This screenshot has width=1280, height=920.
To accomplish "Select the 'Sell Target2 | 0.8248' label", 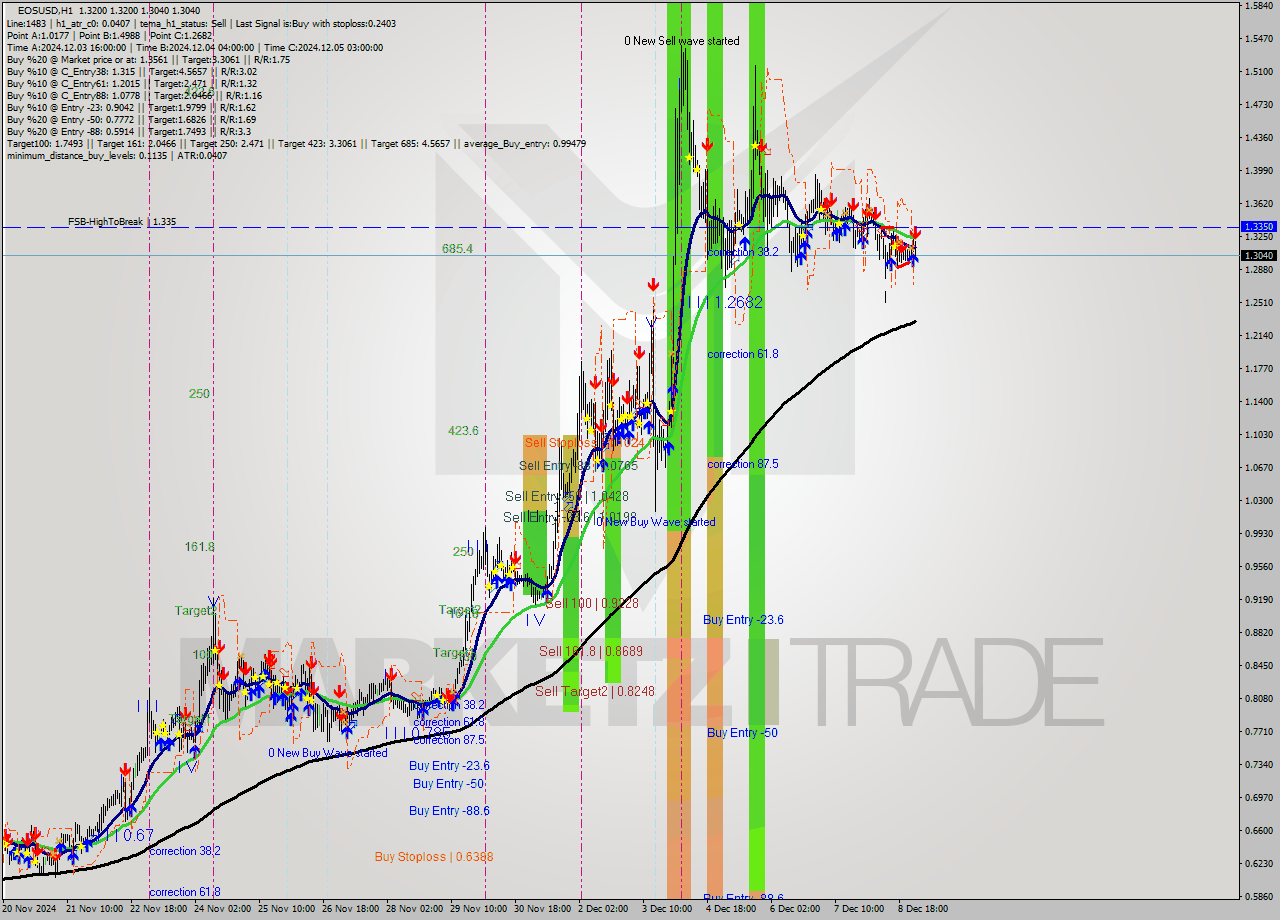I will pos(594,691).
